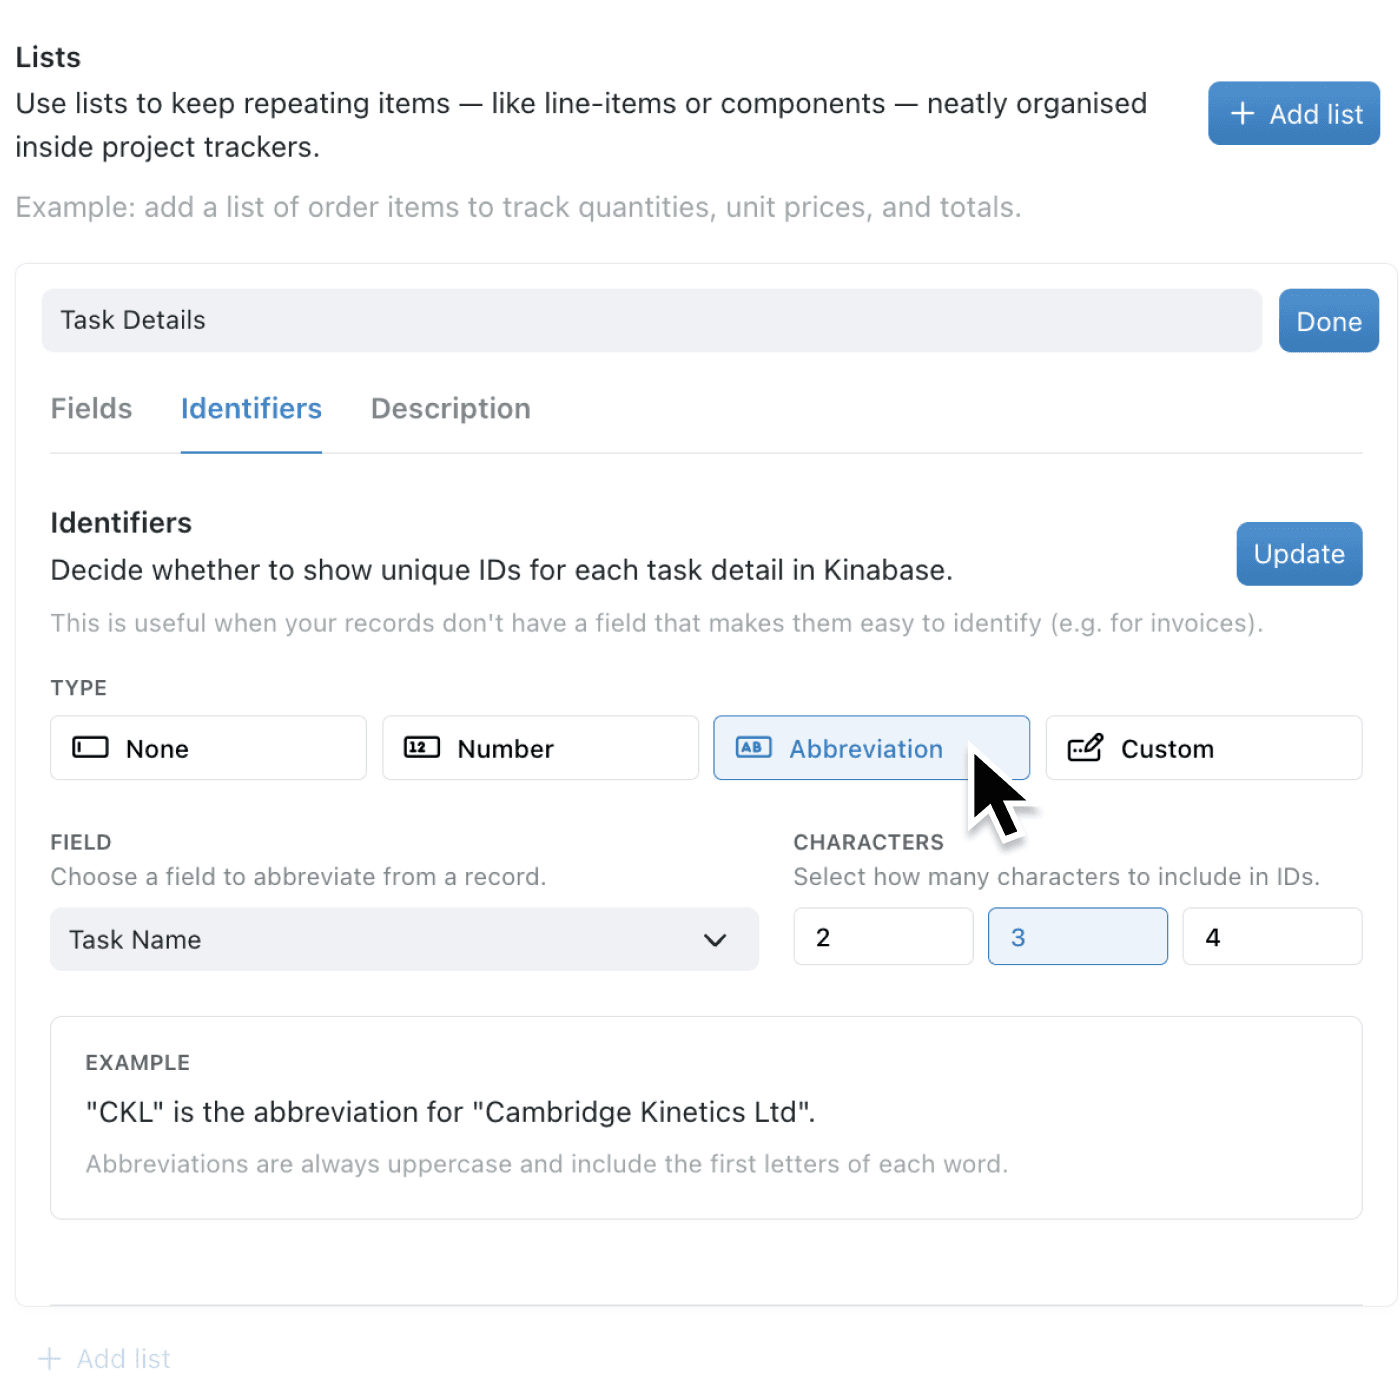Click the rectangle icon on None option
This screenshot has height=1400, width=1400.
point(90,747)
